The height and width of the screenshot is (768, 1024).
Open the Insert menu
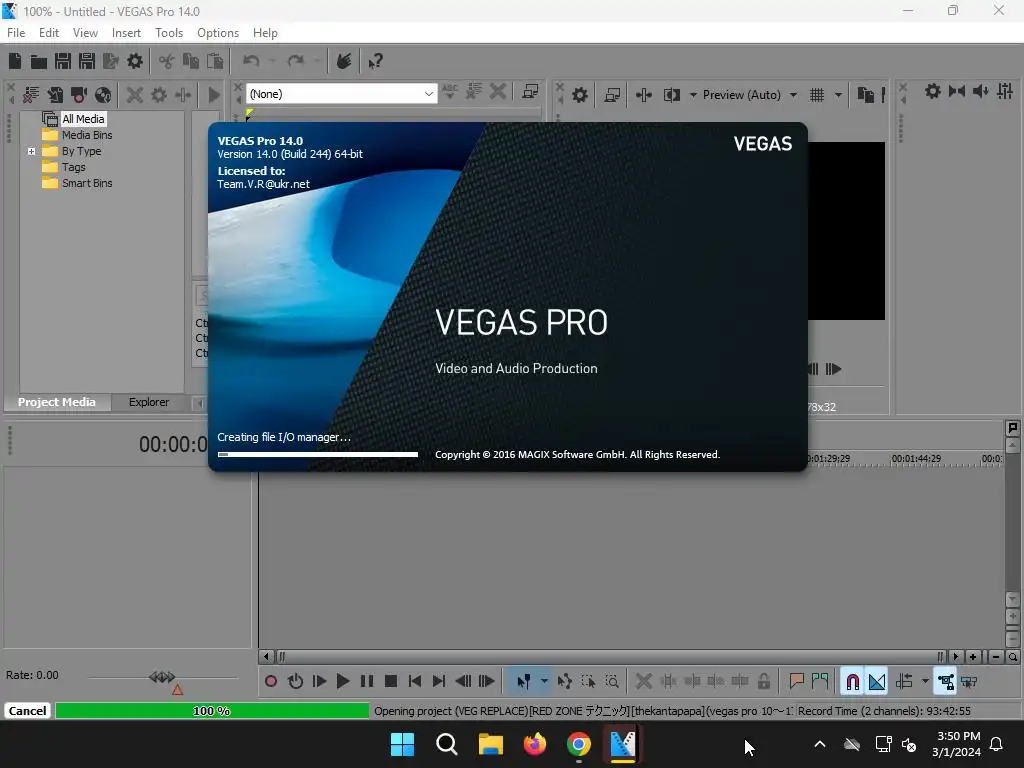tap(126, 33)
